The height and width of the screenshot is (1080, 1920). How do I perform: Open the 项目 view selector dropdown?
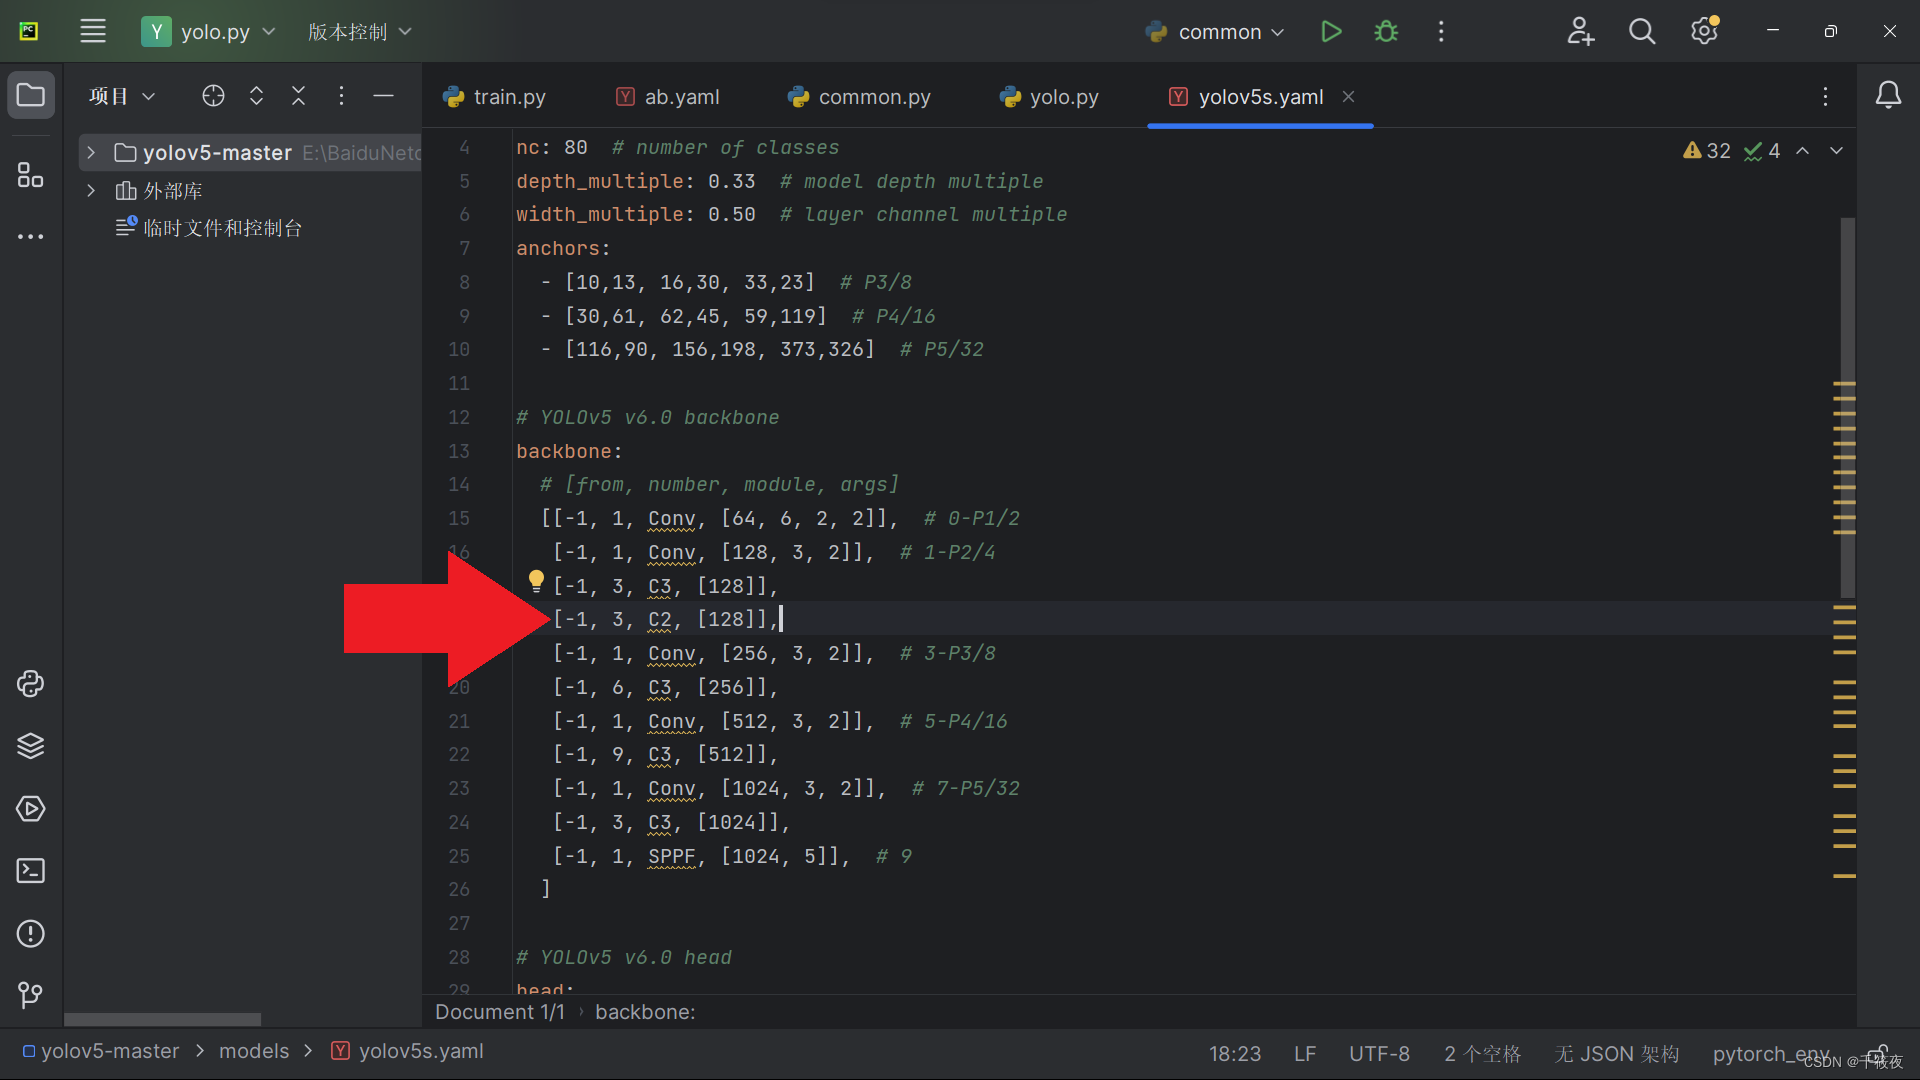click(122, 96)
